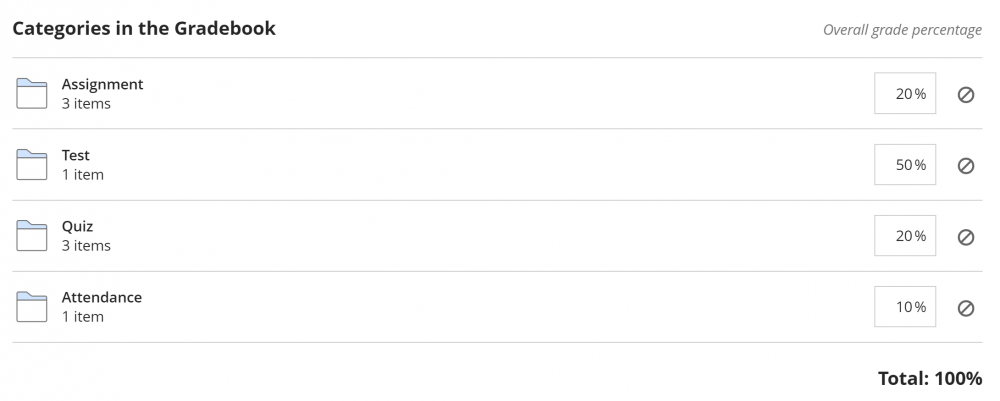
Task: Edit the Quiz 20% weight field
Action: (x=905, y=236)
